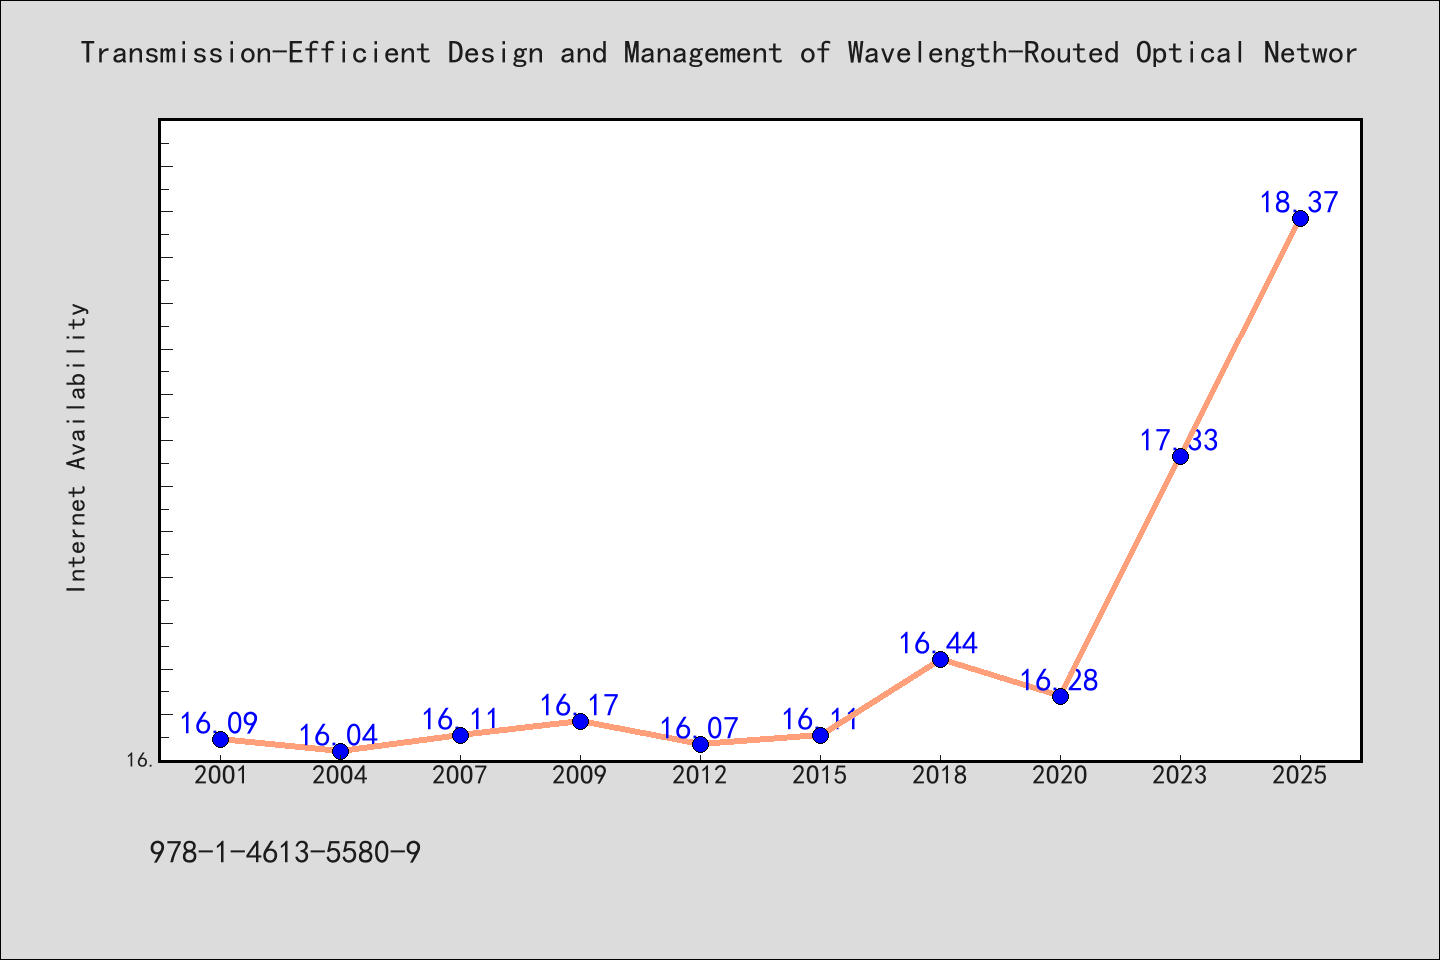Click the 18.37 value label
The width and height of the screenshot is (1440, 960).
pyautogui.click(x=1299, y=203)
